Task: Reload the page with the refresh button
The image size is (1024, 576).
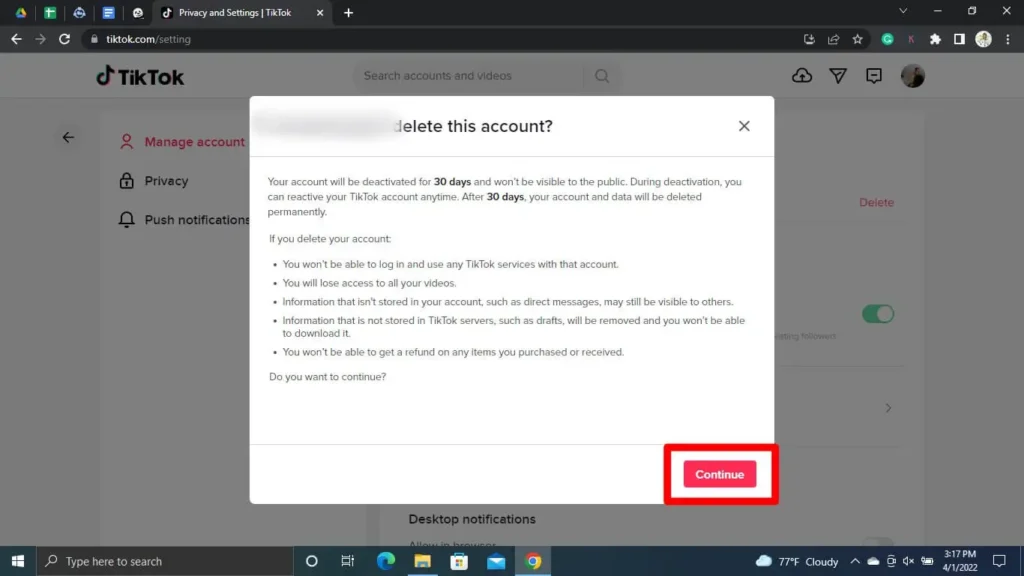Action: pyautogui.click(x=64, y=39)
